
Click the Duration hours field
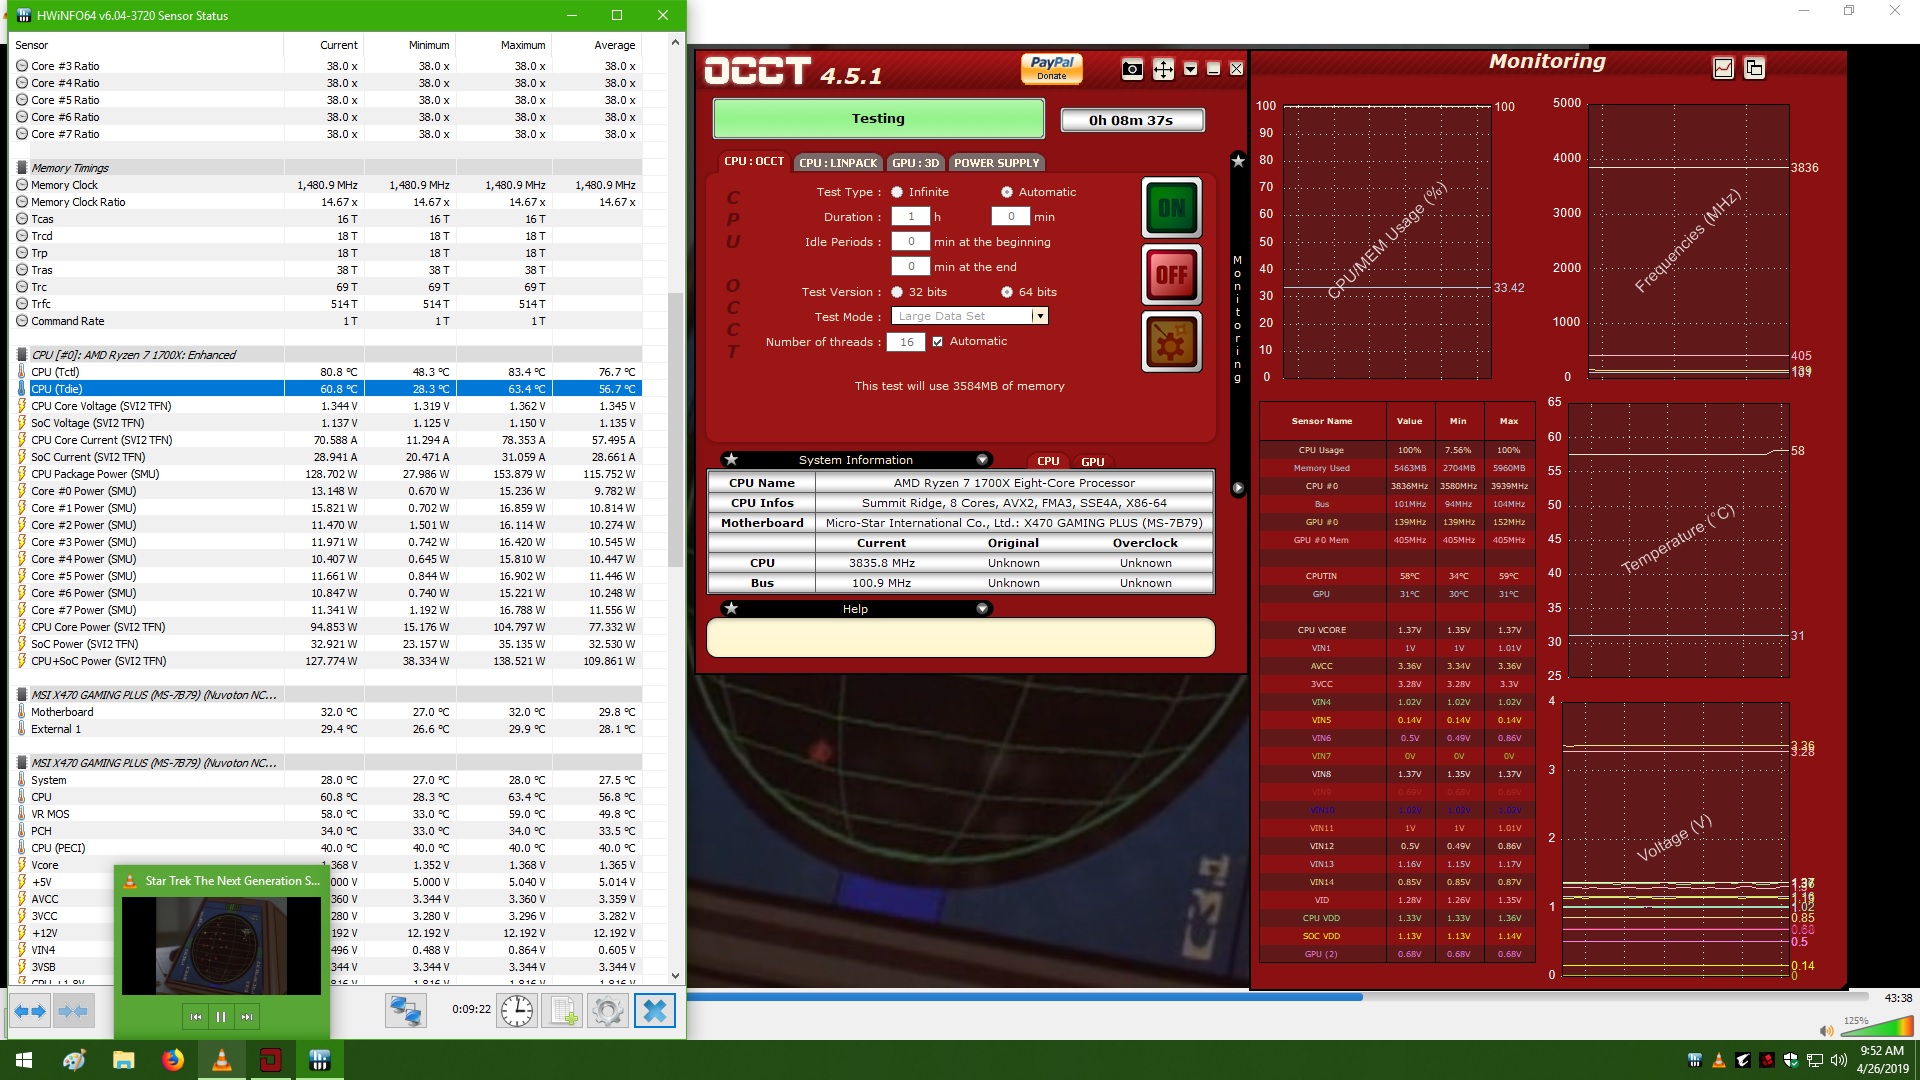tap(910, 216)
